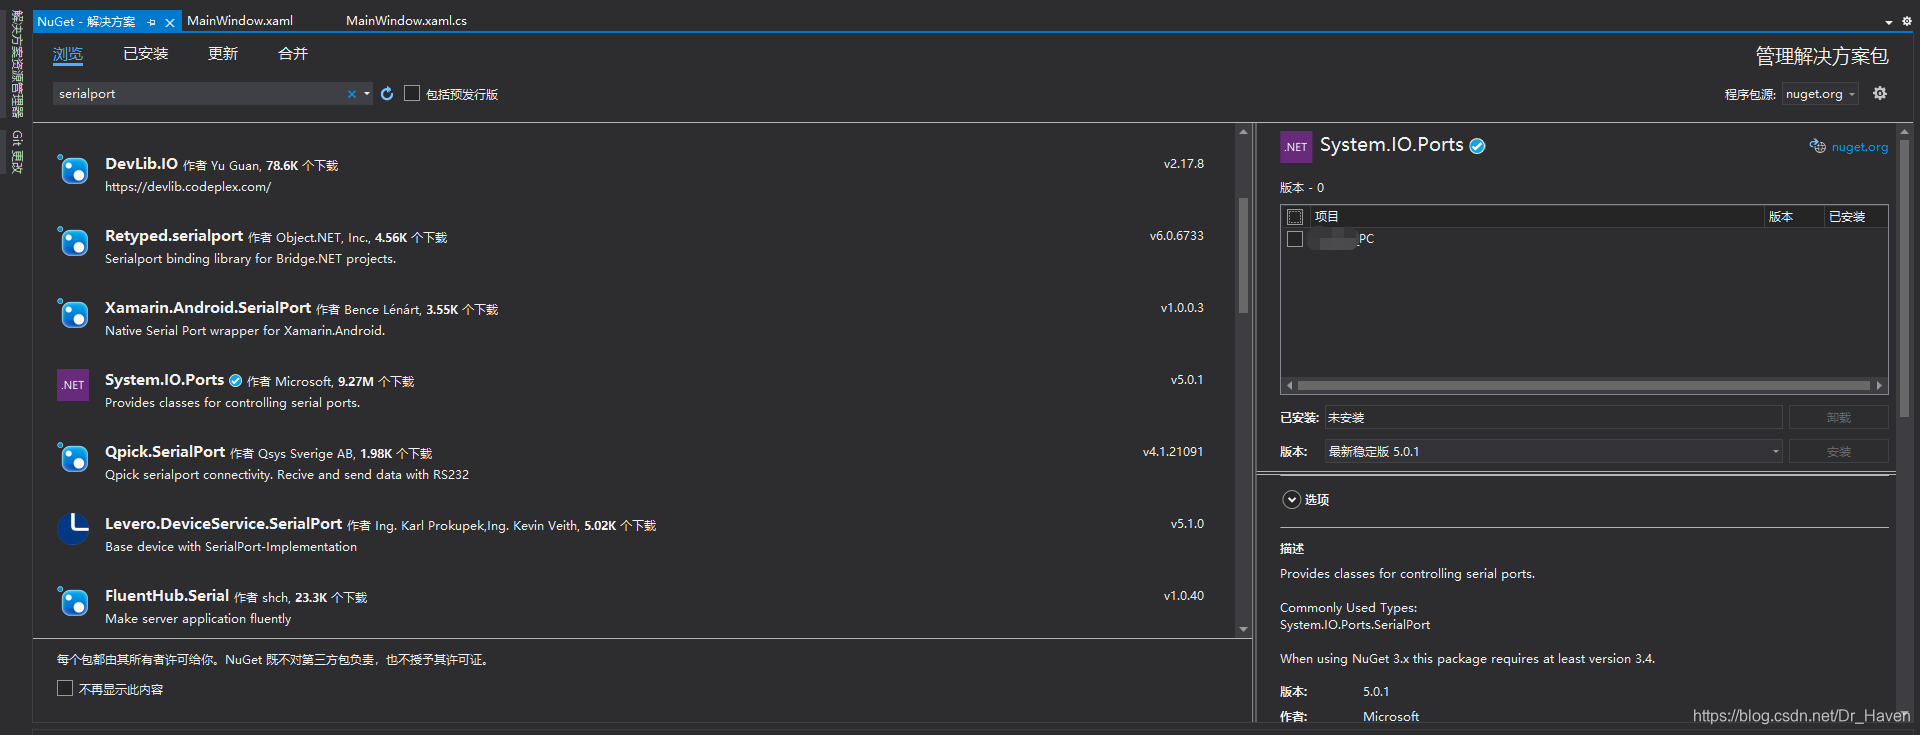Check the select-all projects checkbox

(x=1295, y=217)
